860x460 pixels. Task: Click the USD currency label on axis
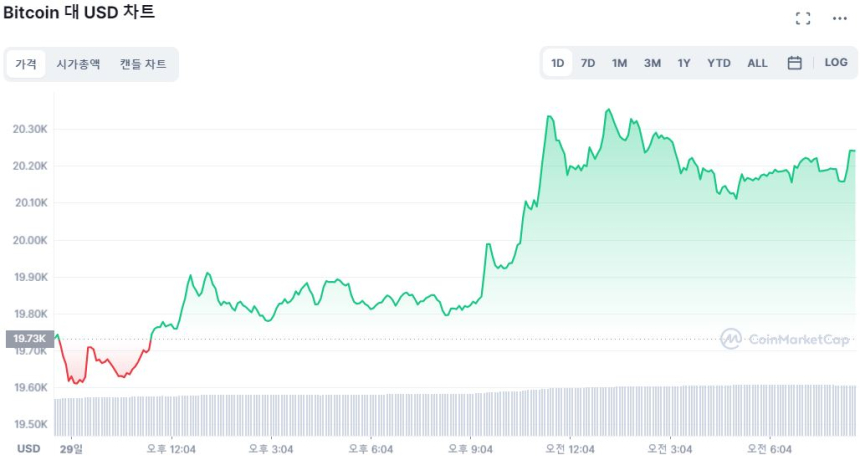coord(28,449)
